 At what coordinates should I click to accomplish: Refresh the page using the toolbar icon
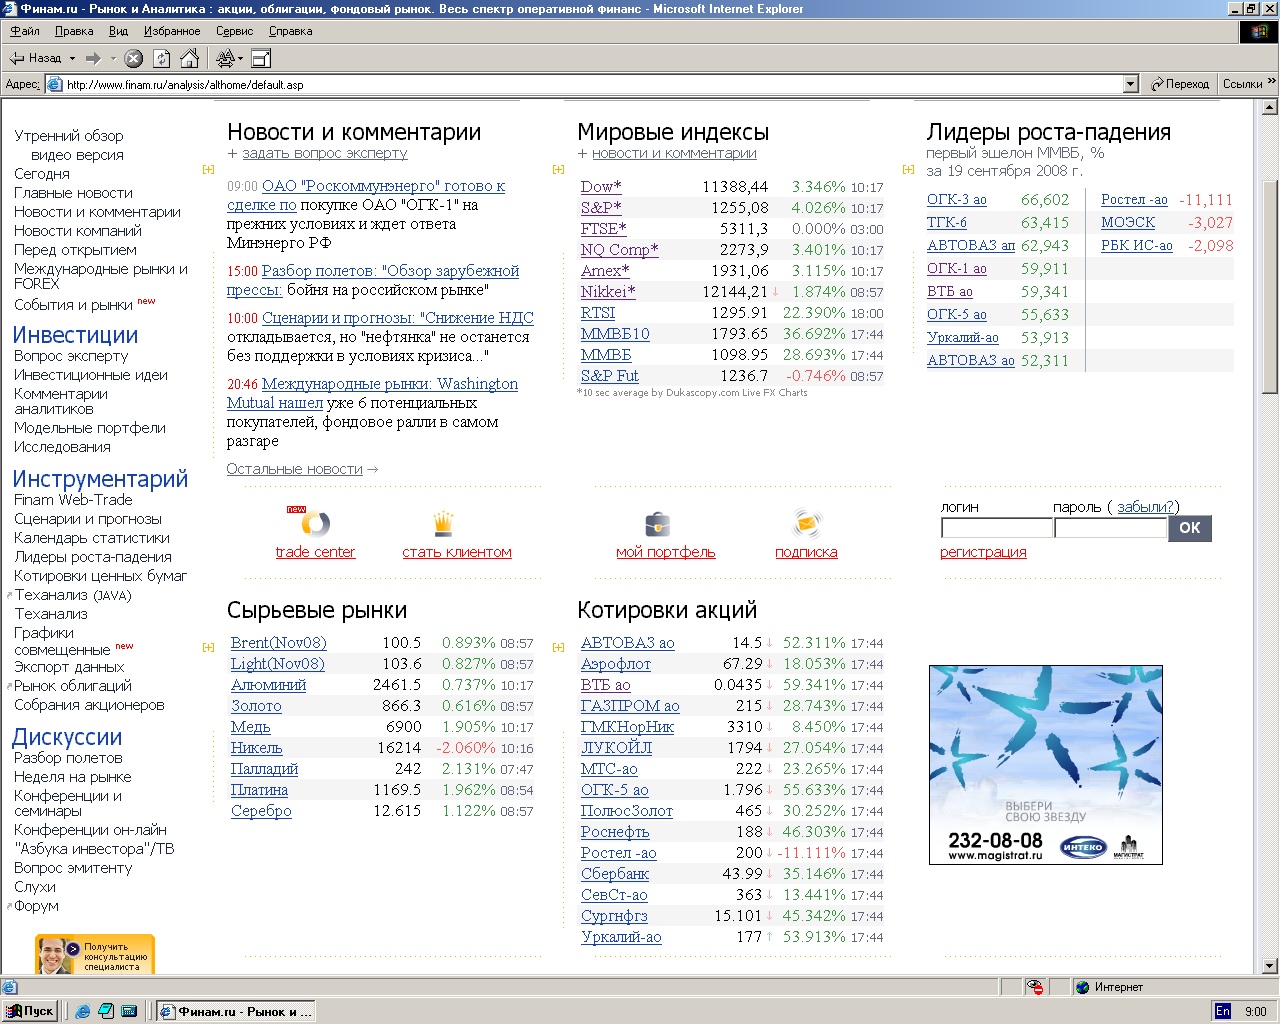[162, 58]
